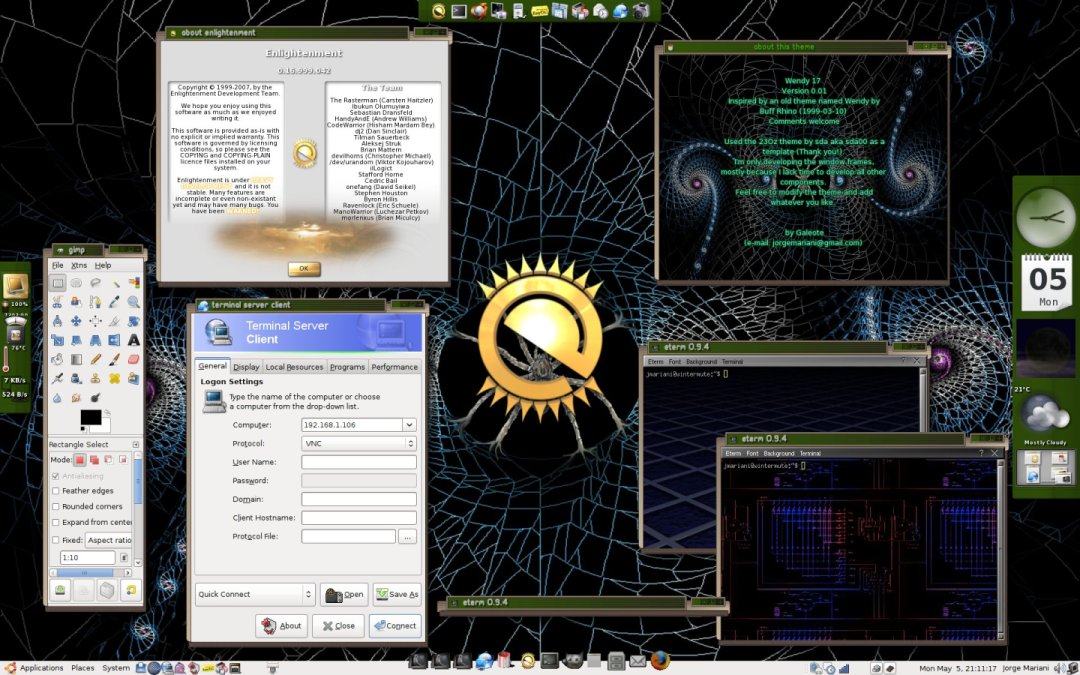1080x675 pixels.
Task: Open Background menu in lower Eterm window
Action: [x=779, y=453]
